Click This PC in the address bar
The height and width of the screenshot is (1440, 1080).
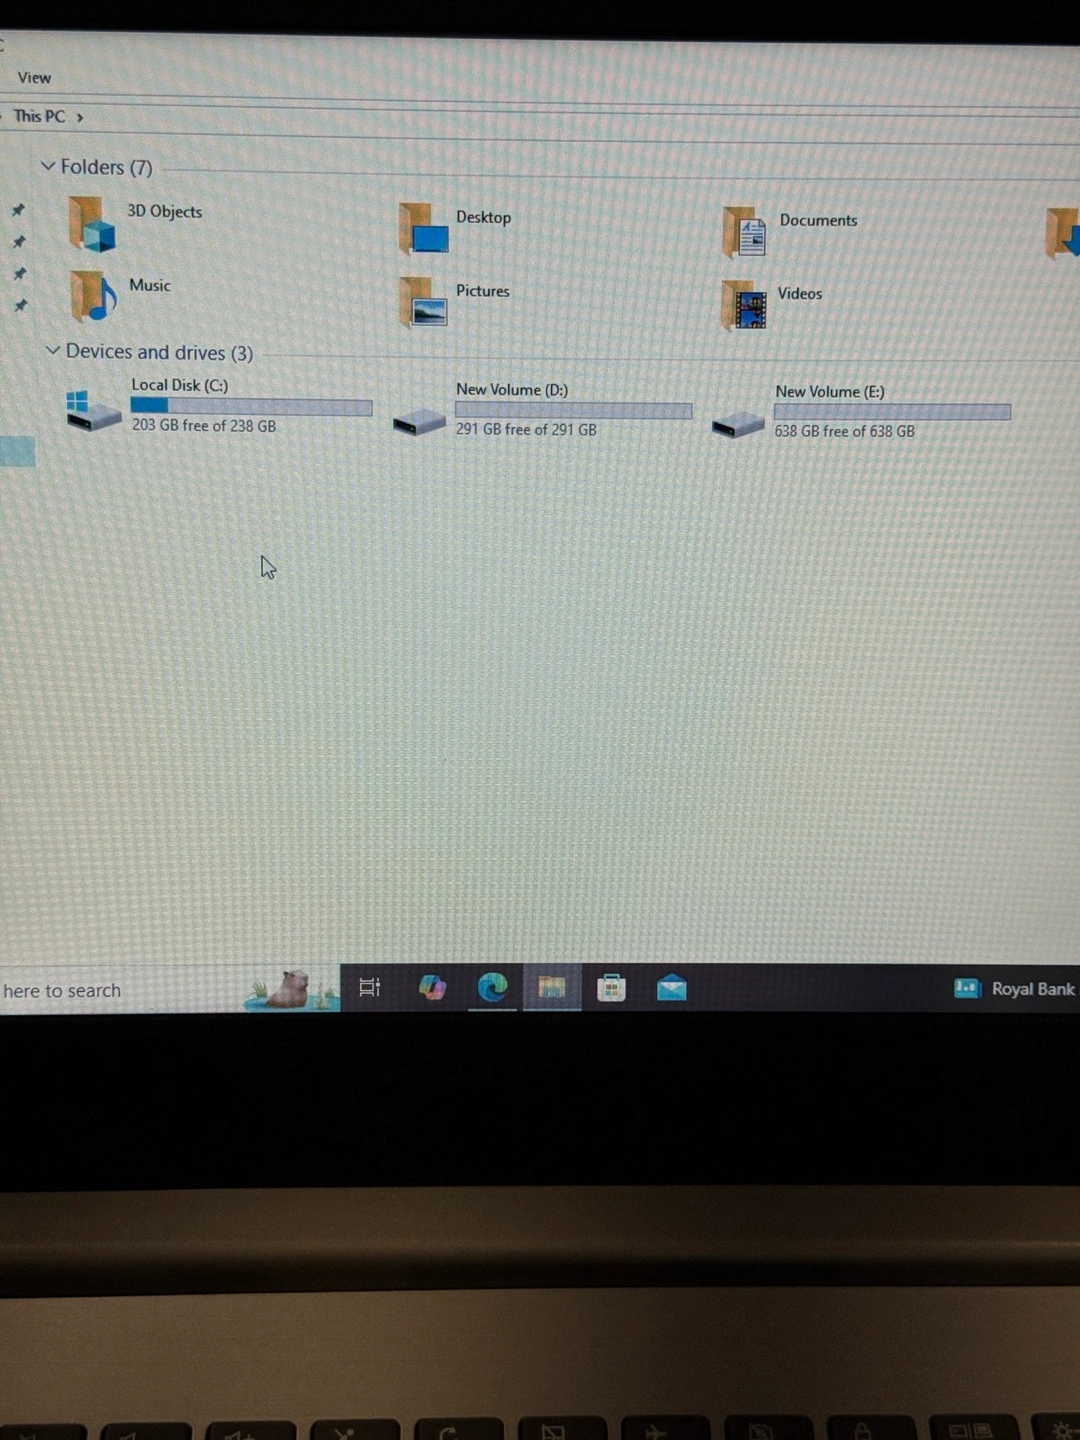(39, 116)
